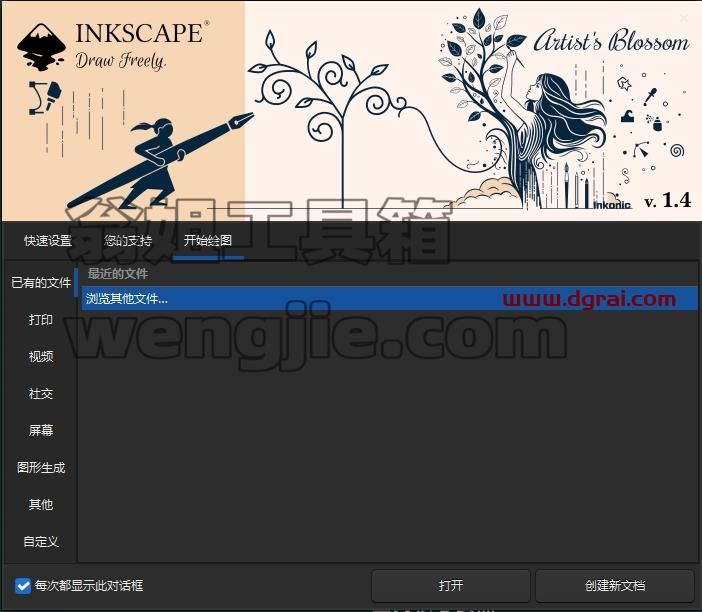Viewport: 702px width, 612px height.
Task: Select the 社交 template category
Action: [41, 394]
